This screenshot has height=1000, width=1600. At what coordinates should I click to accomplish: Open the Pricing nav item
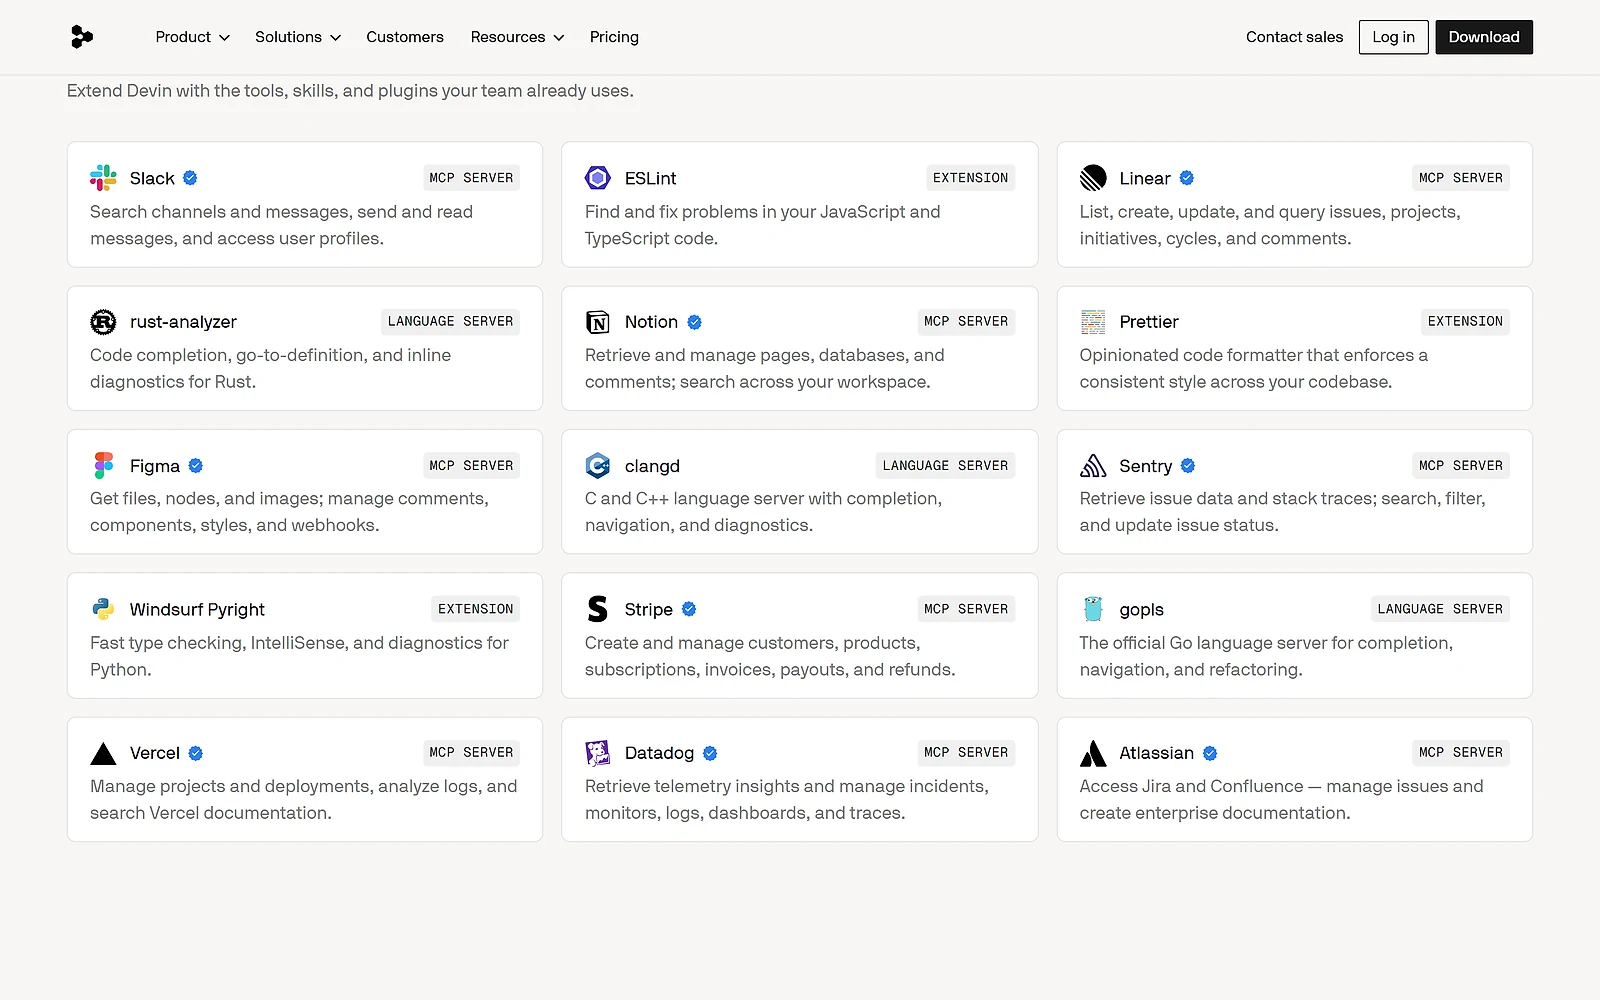point(614,37)
